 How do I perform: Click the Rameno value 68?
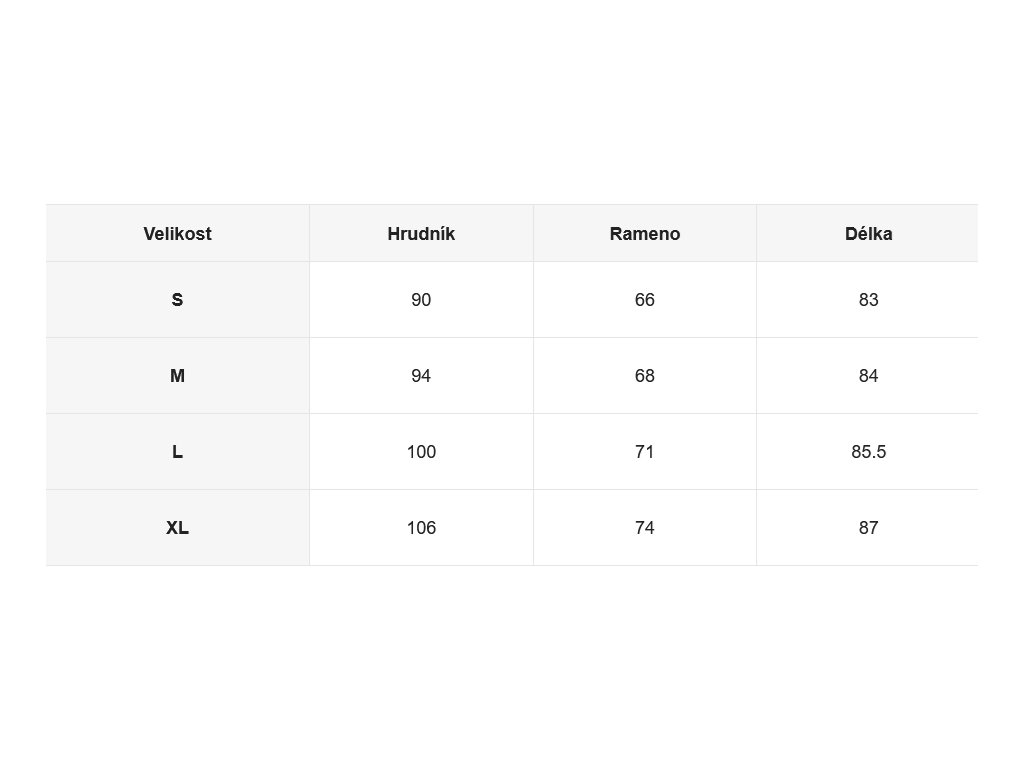(645, 376)
